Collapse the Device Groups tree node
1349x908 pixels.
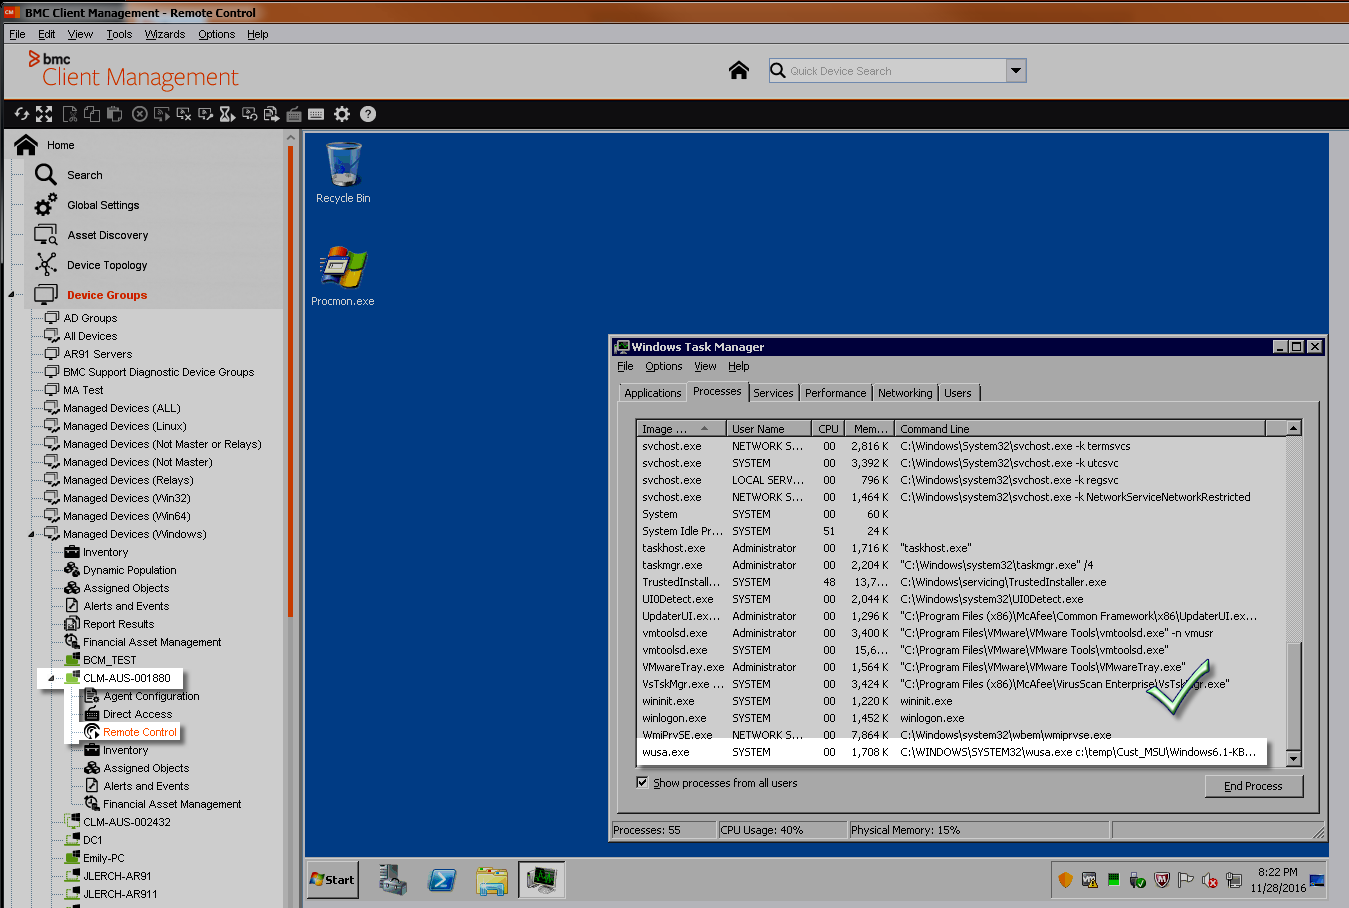11,295
